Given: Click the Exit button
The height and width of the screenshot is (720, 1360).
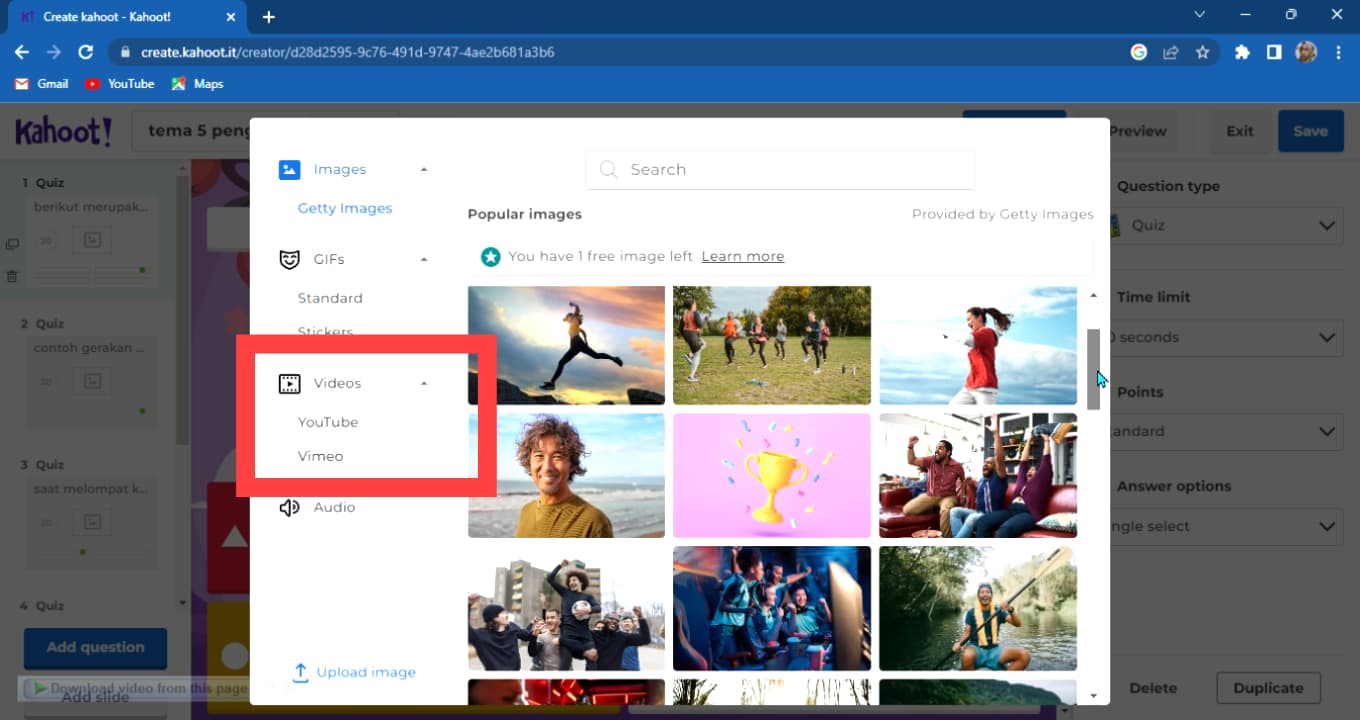Looking at the screenshot, I should click(x=1240, y=131).
